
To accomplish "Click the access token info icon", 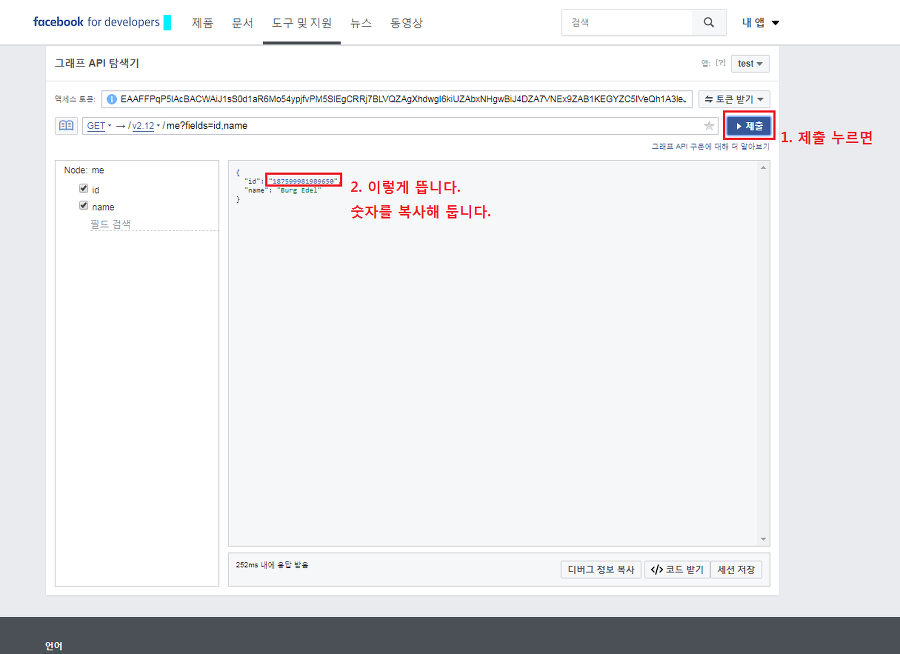I will pyautogui.click(x=111, y=99).
